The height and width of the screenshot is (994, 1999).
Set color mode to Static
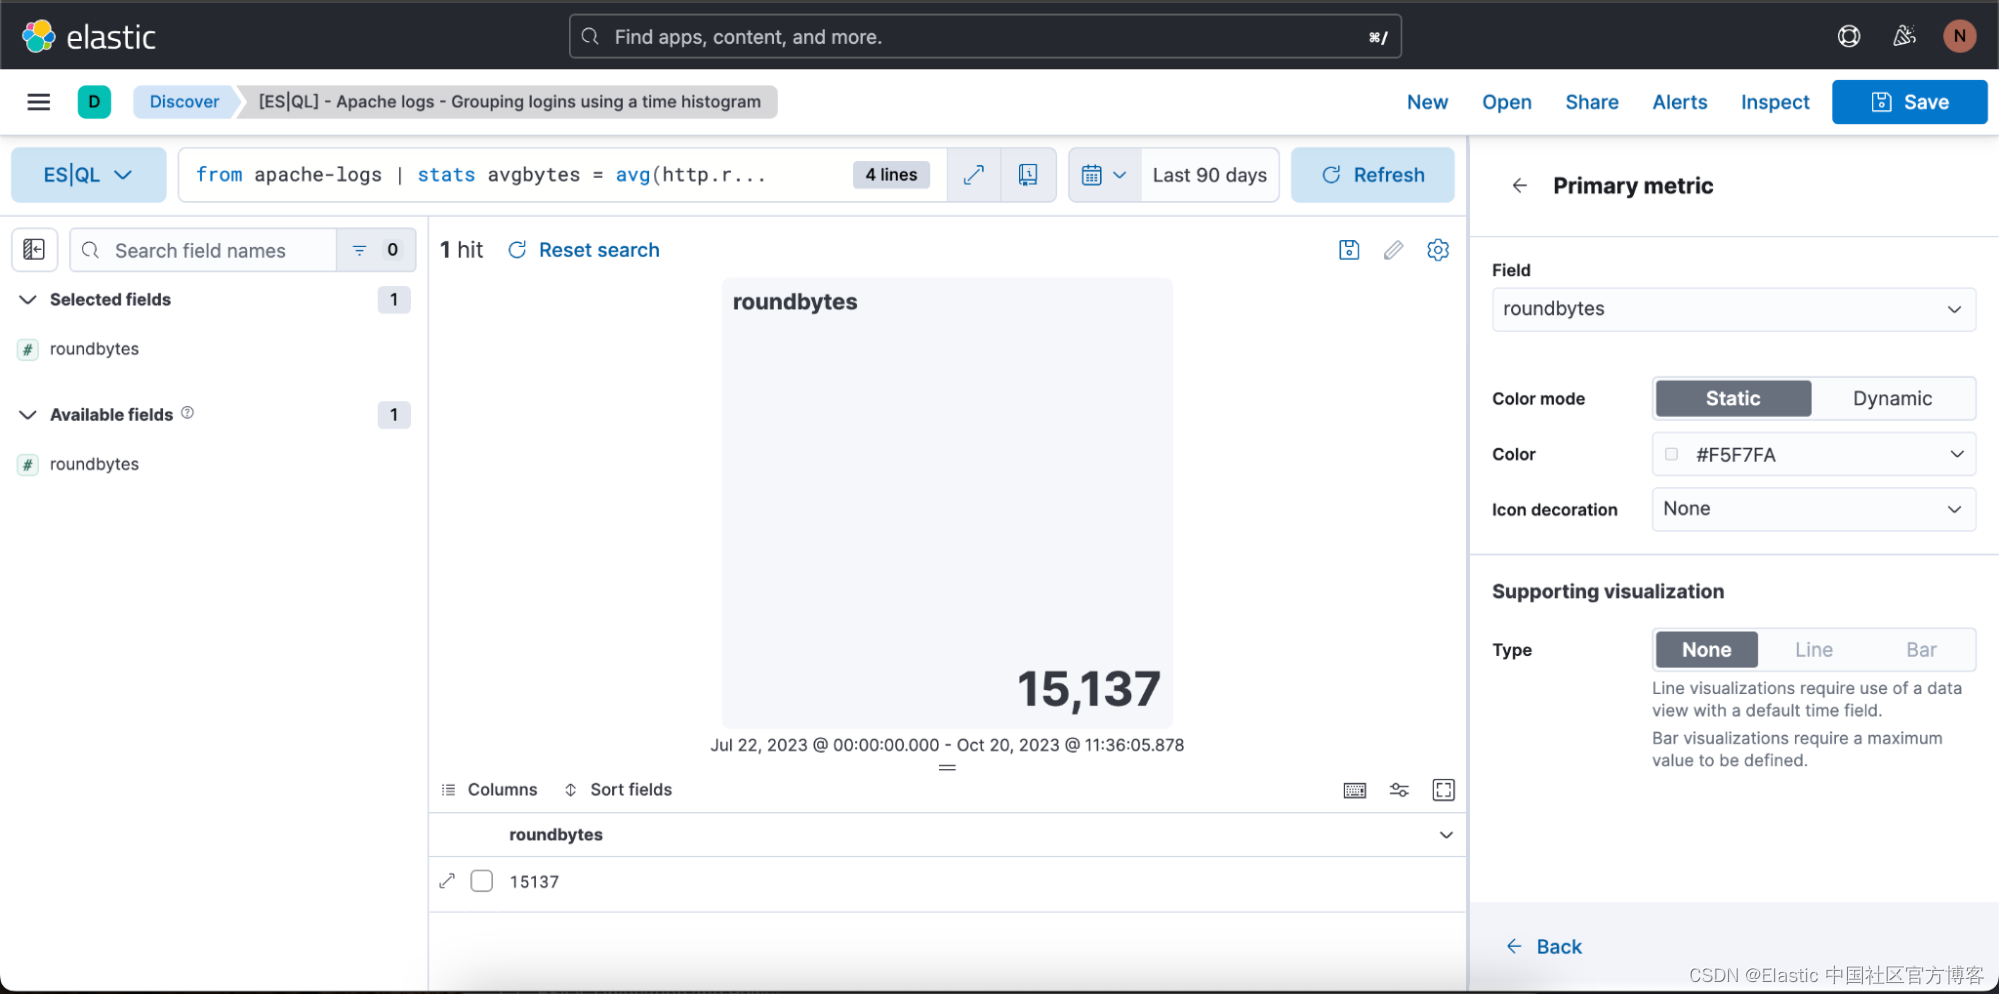[1733, 398]
